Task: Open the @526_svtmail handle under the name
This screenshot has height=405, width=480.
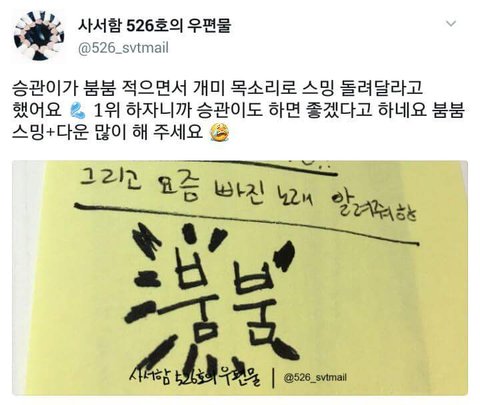Action: pos(123,48)
